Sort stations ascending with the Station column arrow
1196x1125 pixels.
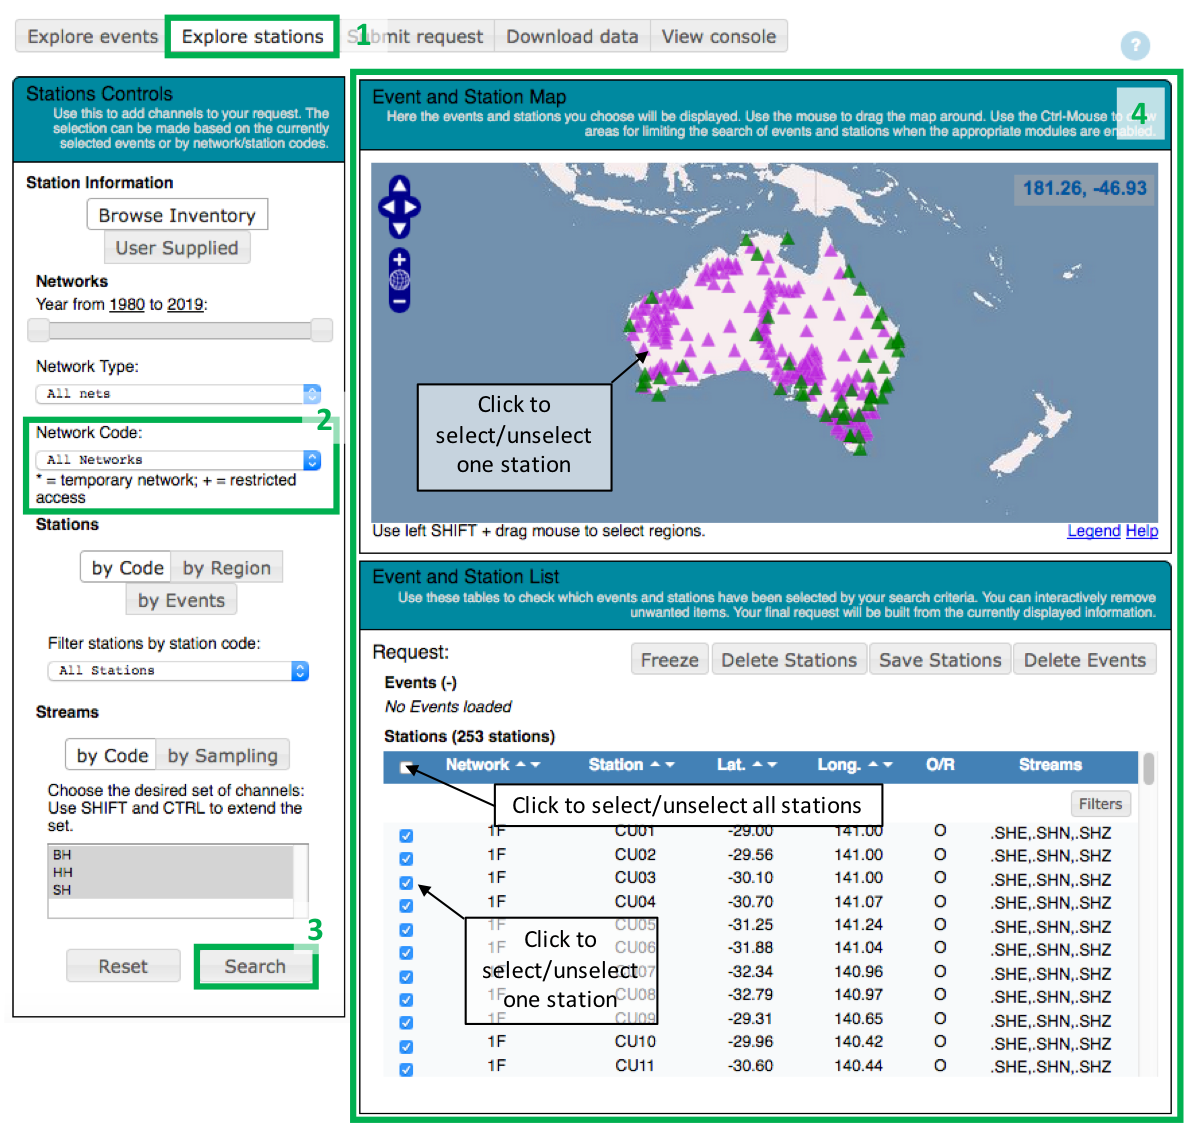coord(655,765)
